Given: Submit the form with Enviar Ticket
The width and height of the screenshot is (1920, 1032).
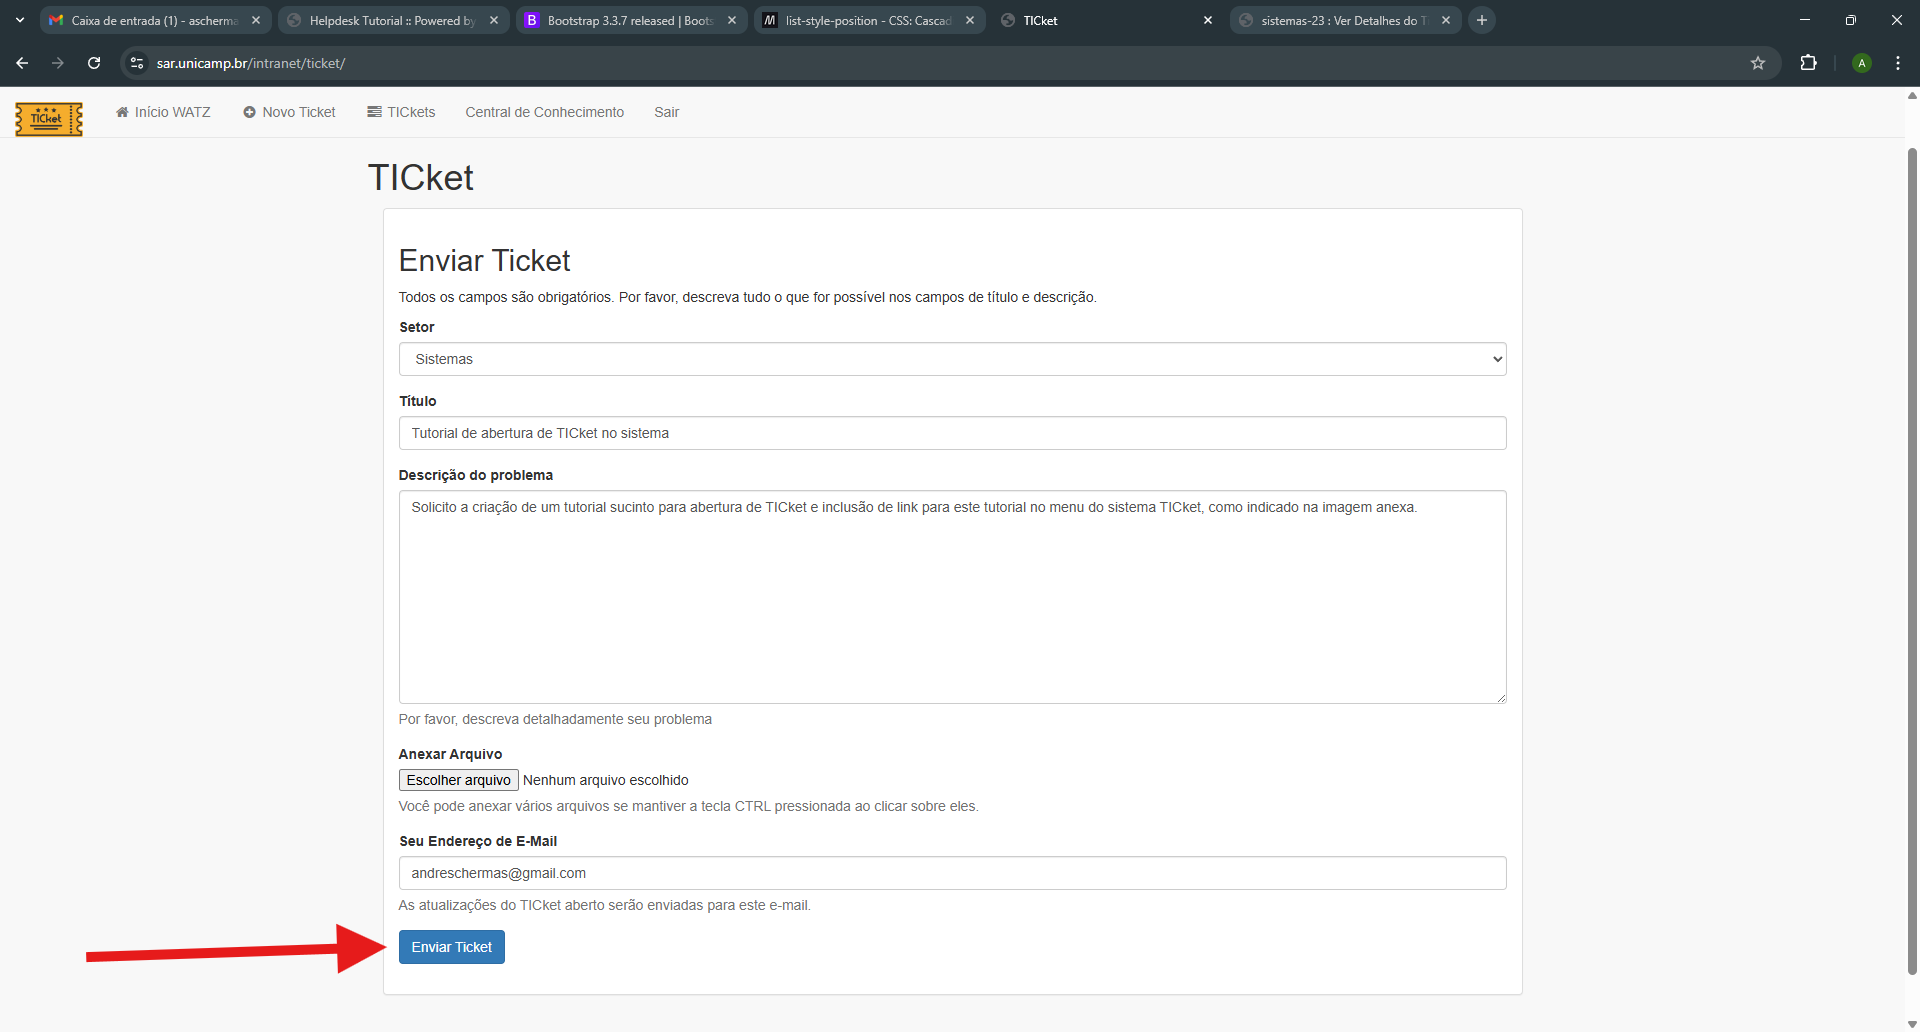Looking at the screenshot, I should (x=452, y=947).
